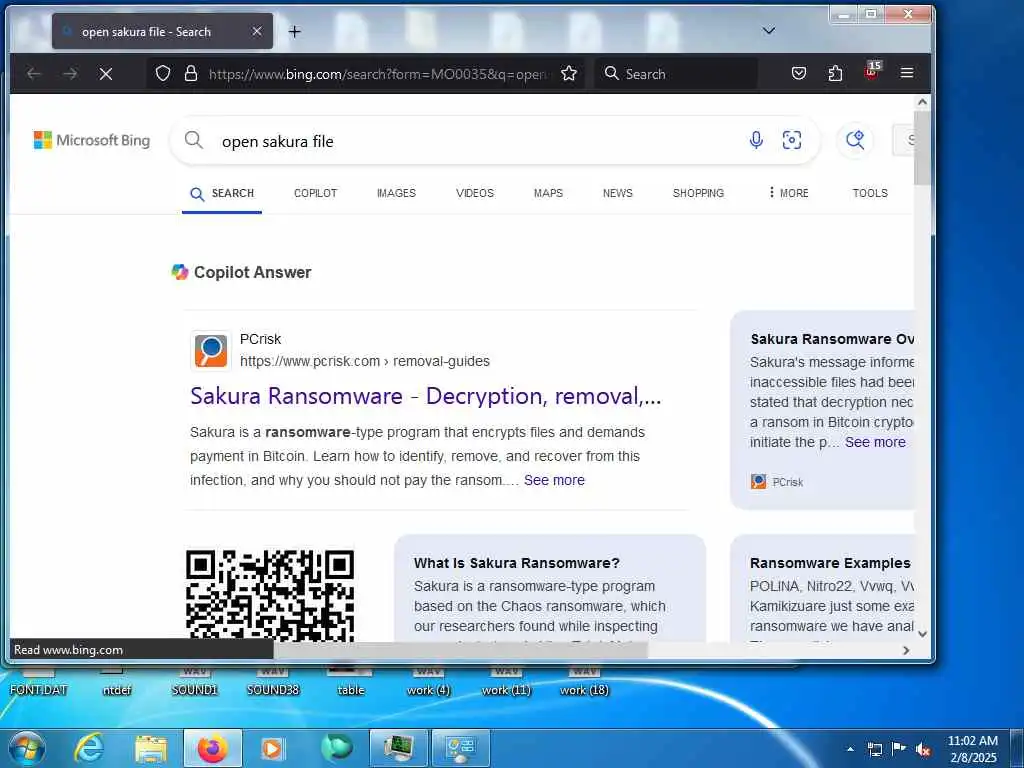Show hidden system tray icons arrow
This screenshot has height=768, width=1024.
coord(850,749)
